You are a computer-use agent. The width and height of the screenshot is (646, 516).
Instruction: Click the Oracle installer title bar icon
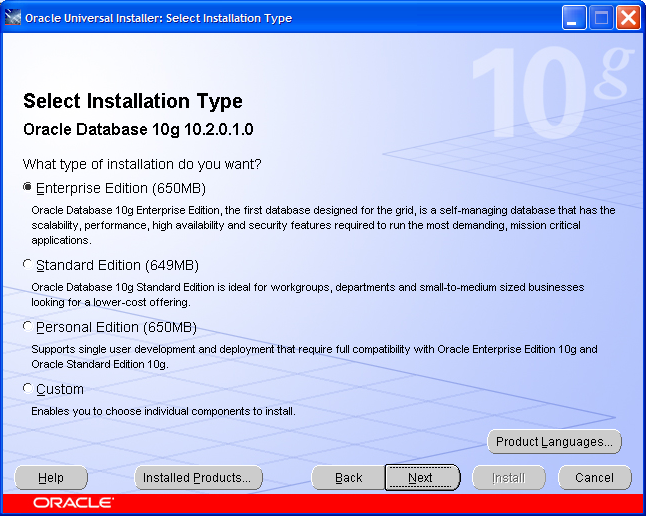[12, 18]
